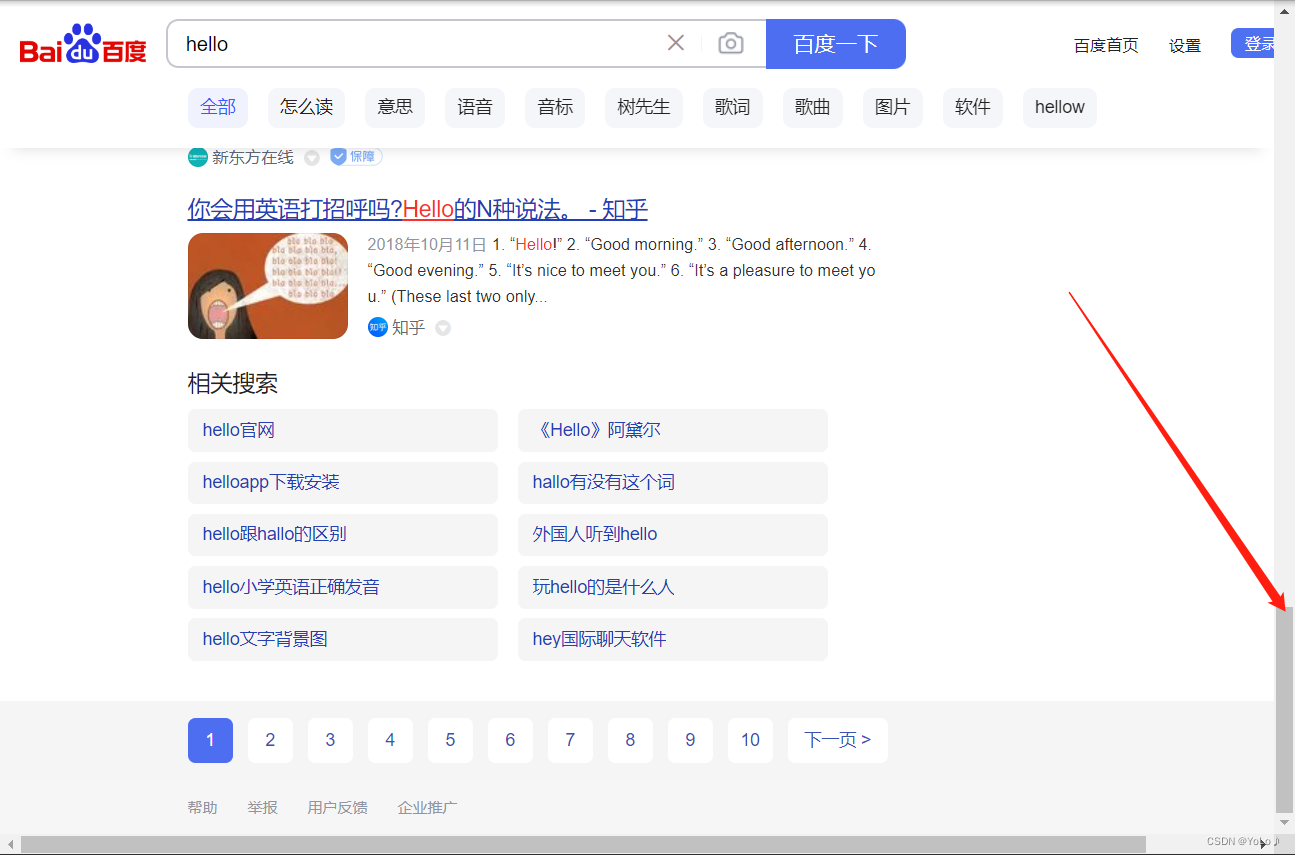Click the horizontal scrollbar thumb
The height and width of the screenshot is (855, 1295).
click(583, 845)
